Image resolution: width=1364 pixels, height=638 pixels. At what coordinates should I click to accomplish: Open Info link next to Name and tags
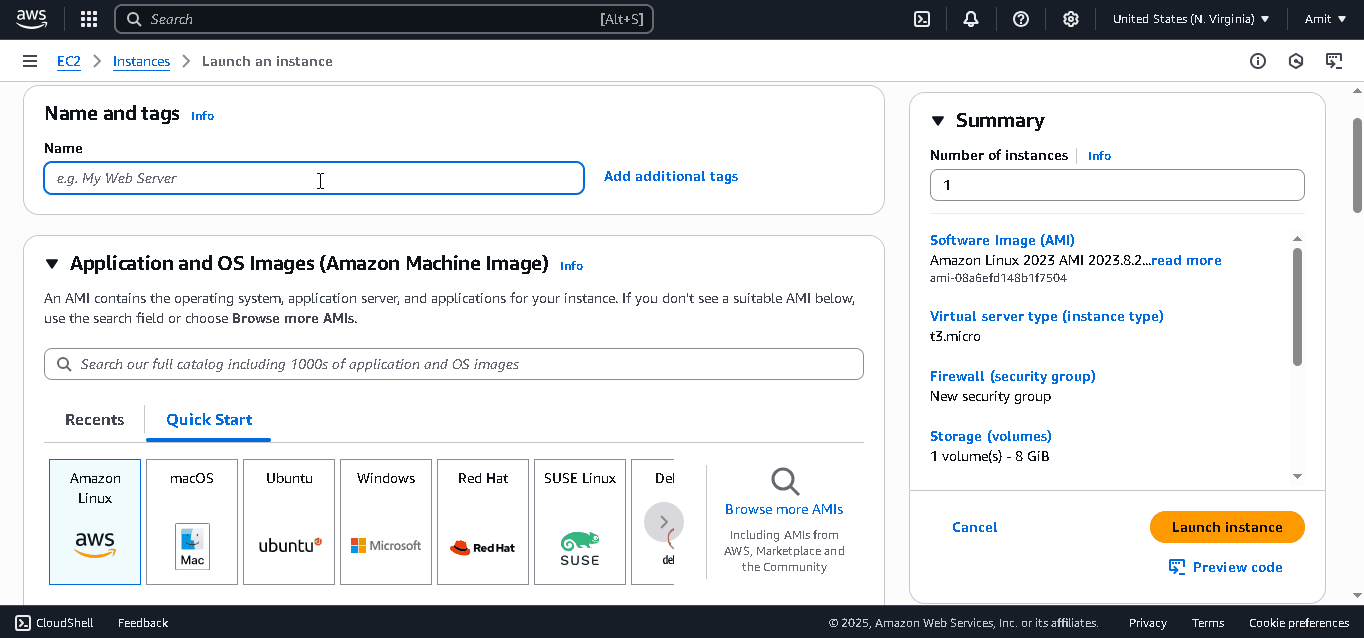(x=203, y=116)
